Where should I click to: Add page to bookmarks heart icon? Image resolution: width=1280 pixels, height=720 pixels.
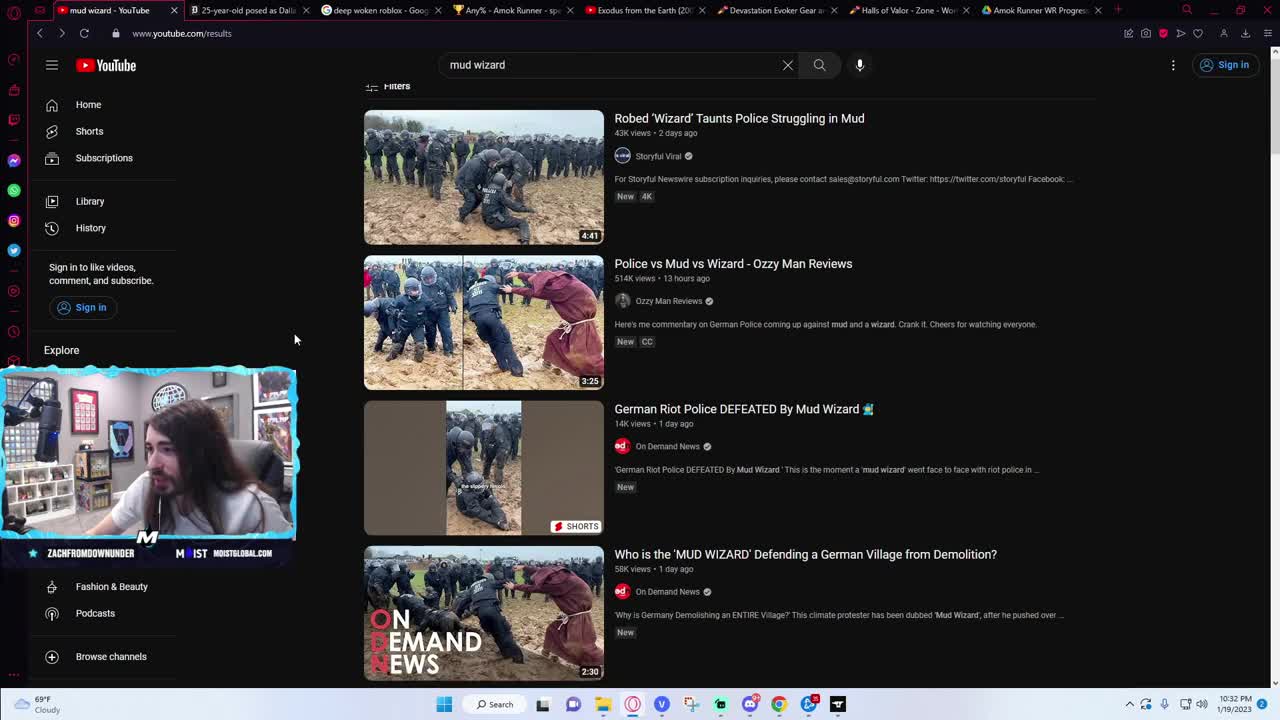pos(1198,33)
